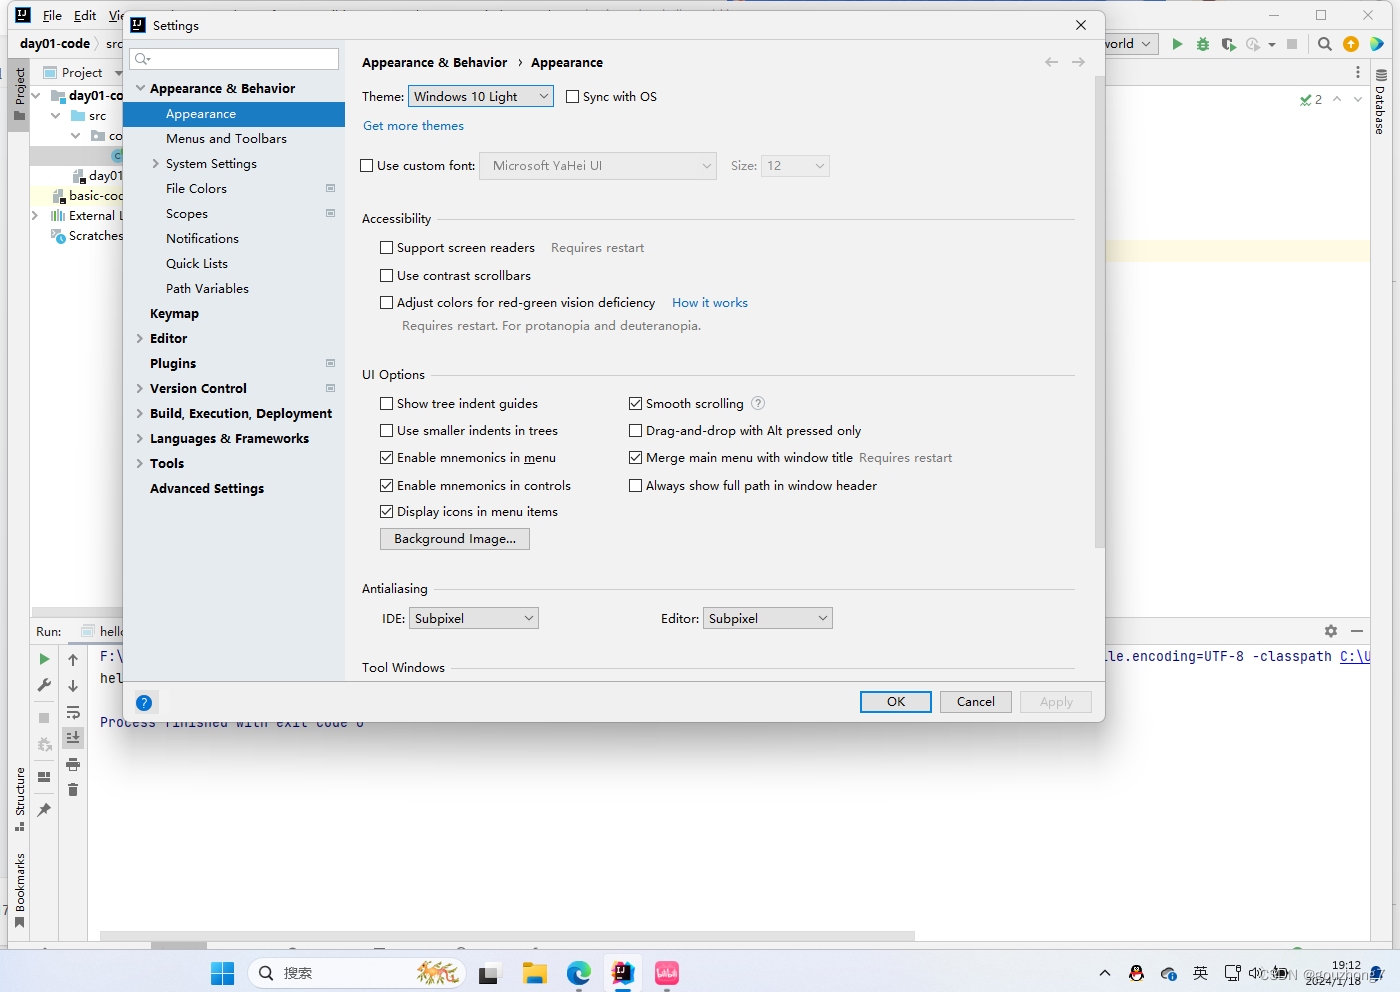Uncheck Display icons in menu items
This screenshot has width=1400, height=992.
[387, 512]
